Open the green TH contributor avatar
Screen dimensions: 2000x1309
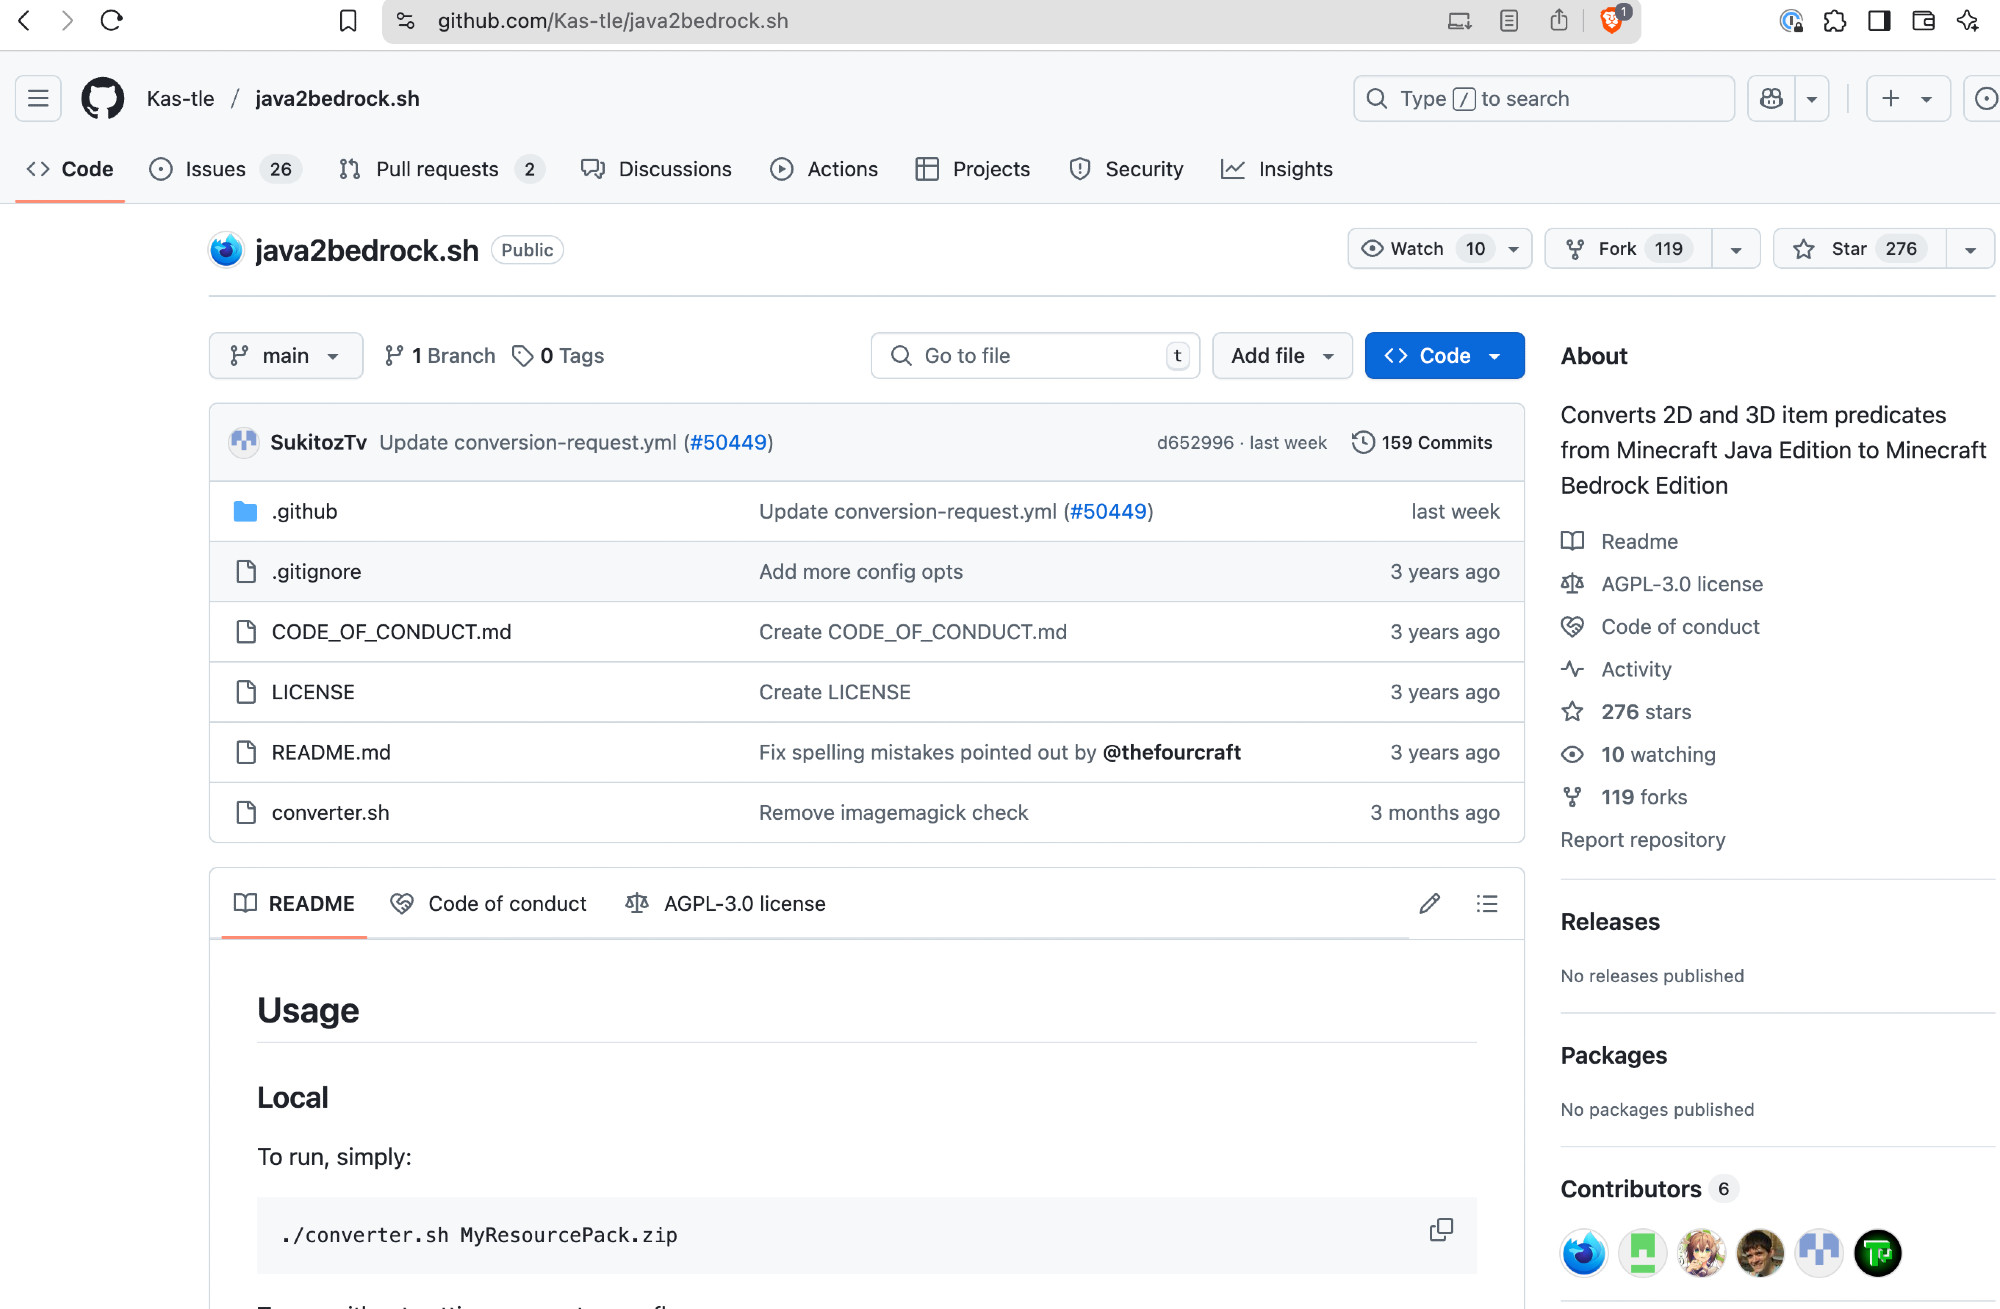coord(1878,1253)
